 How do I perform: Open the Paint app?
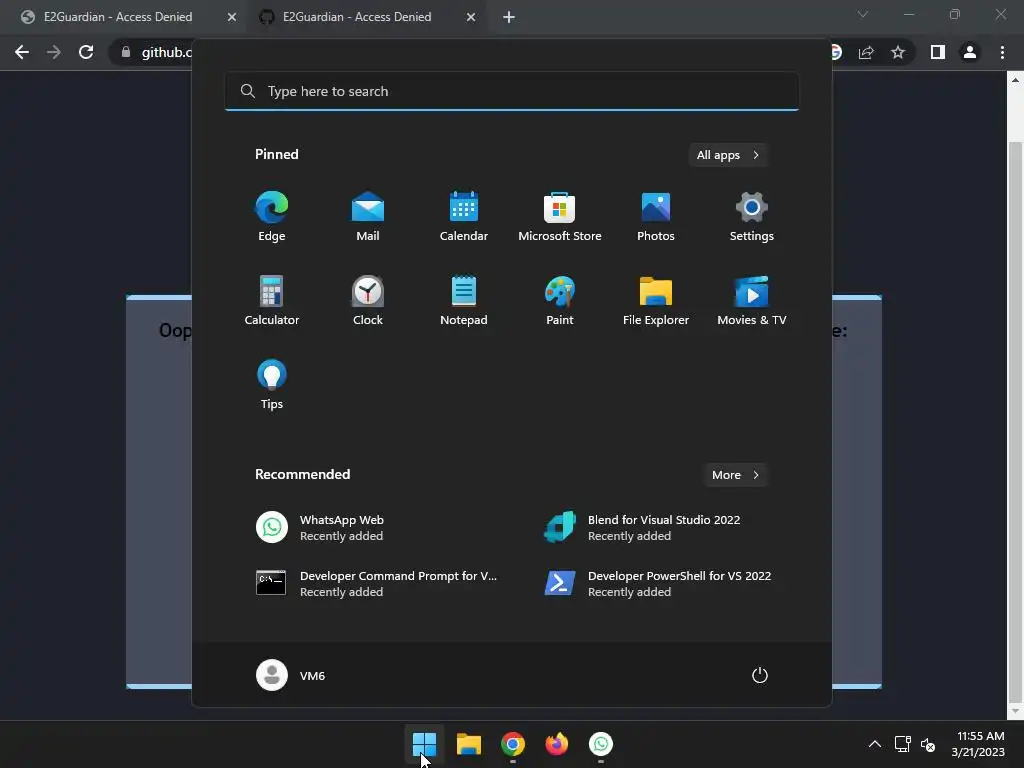pos(560,300)
